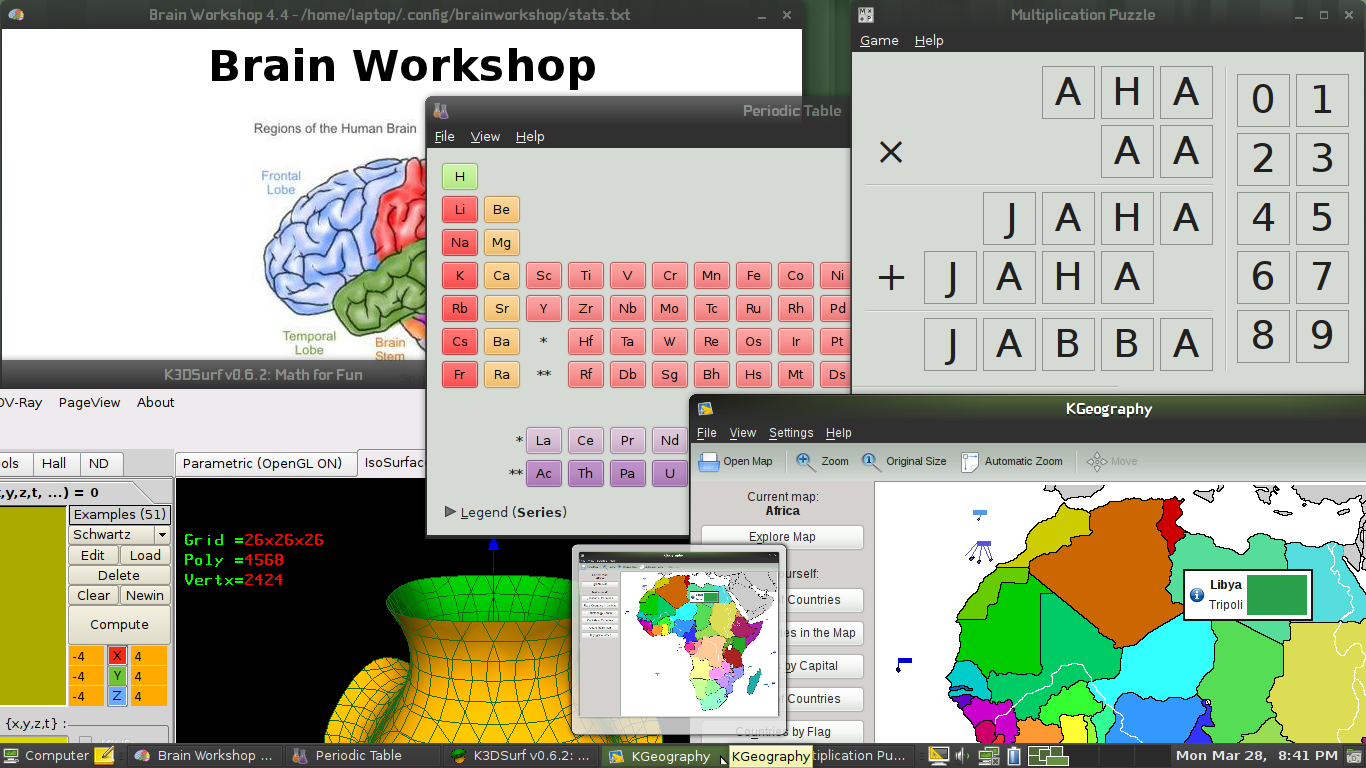Switch to Brain Workshop in taskbar
Image resolution: width=1366 pixels, height=768 pixels.
pos(206,756)
